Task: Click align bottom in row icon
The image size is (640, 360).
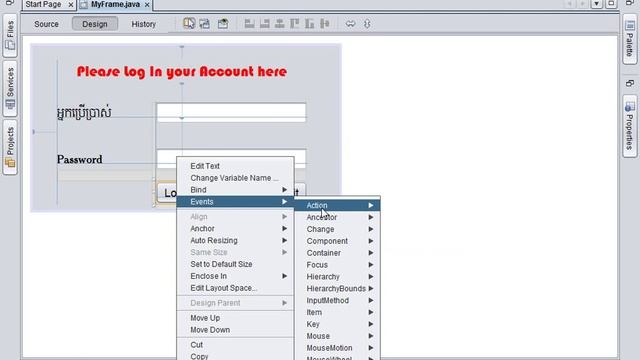Action: (x=310, y=24)
